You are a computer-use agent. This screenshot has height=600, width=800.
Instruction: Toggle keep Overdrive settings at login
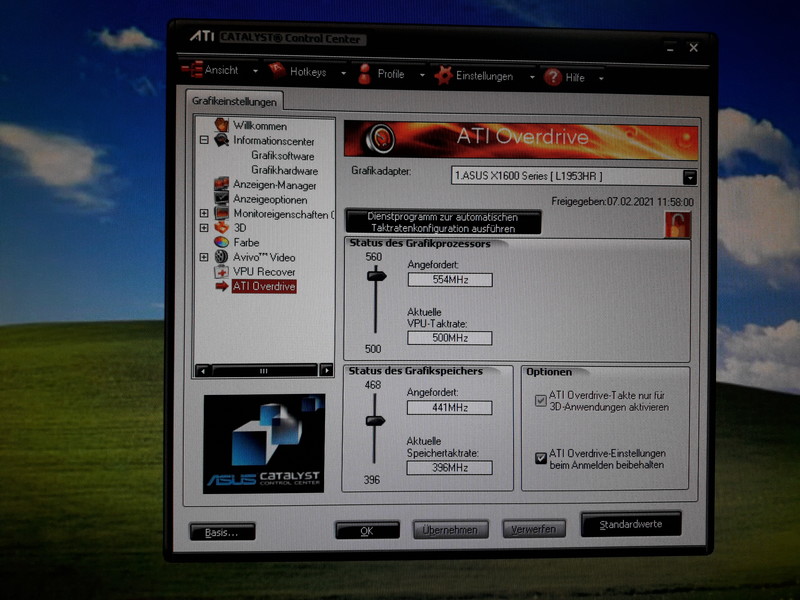tap(541, 458)
